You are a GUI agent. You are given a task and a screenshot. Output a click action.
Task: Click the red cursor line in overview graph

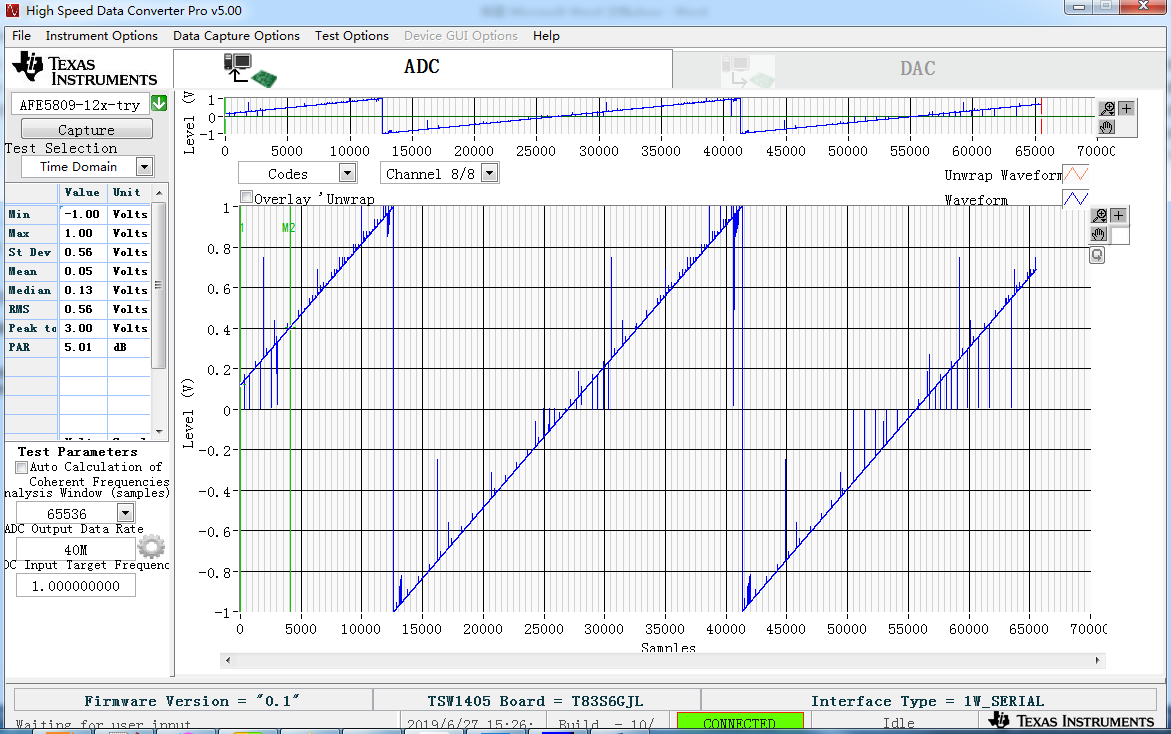coord(1041,116)
